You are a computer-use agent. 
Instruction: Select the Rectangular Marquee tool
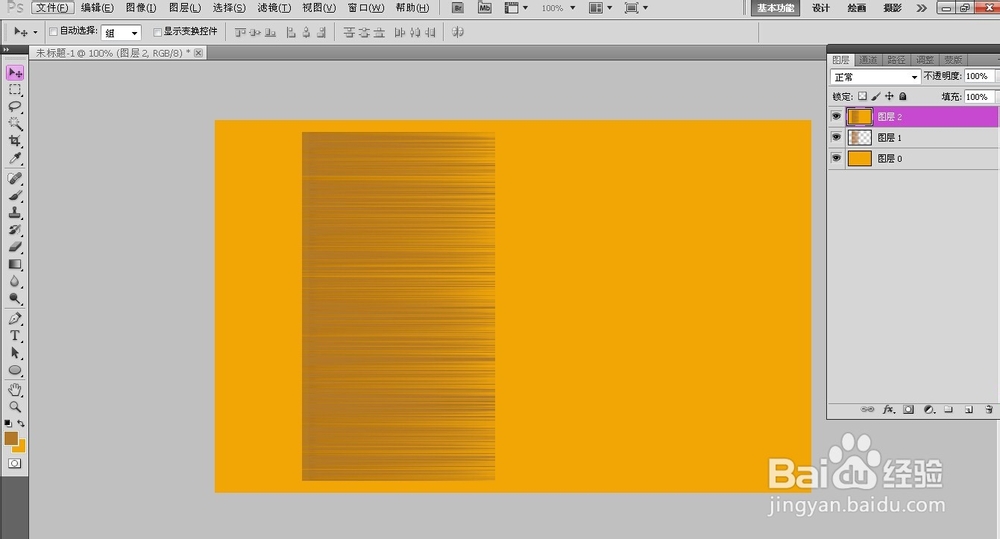pos(15,90)
